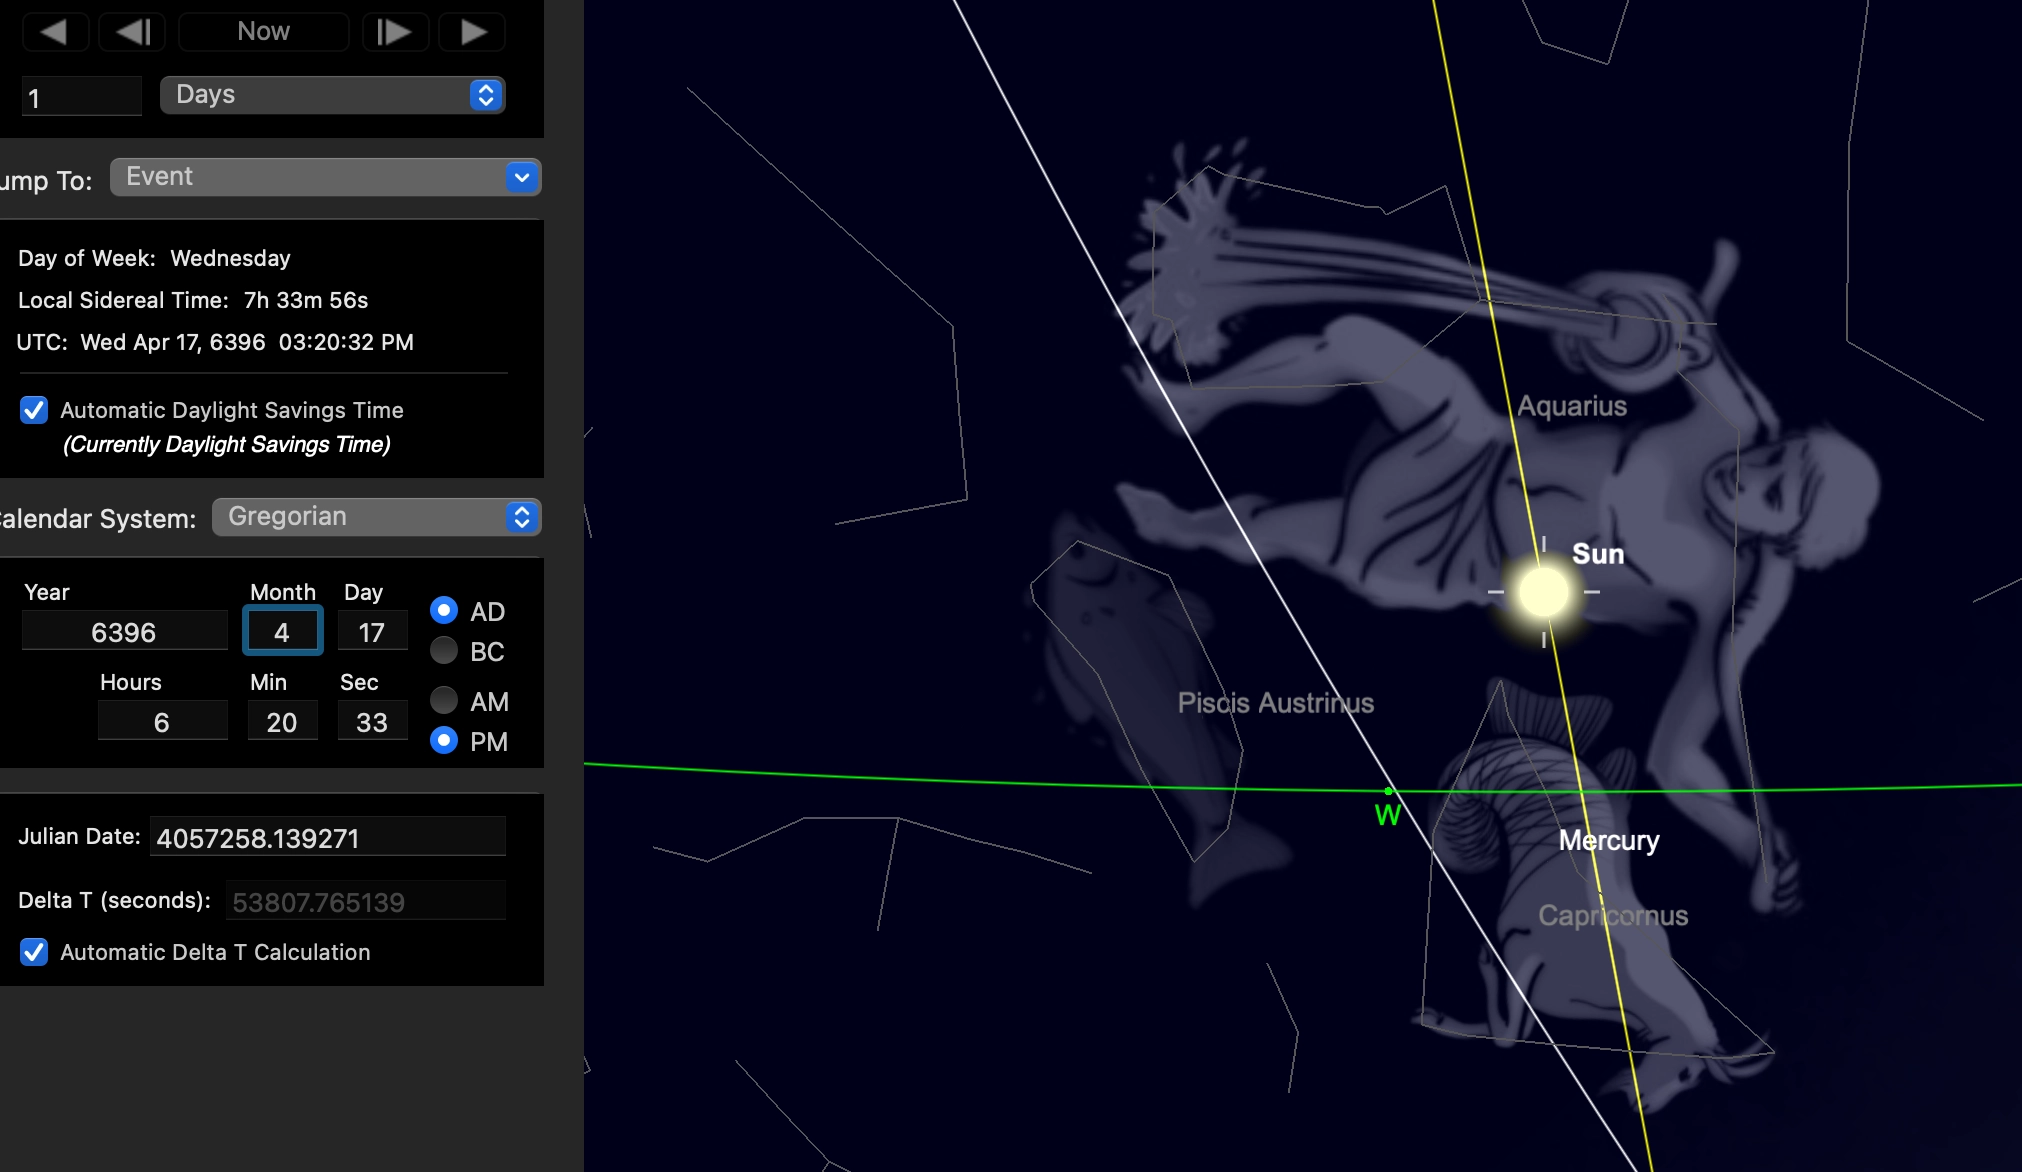Click the Hours field showing 6
Image resolution: width=2022 pixels, height=1172 pixels.
tap(162, 722)
